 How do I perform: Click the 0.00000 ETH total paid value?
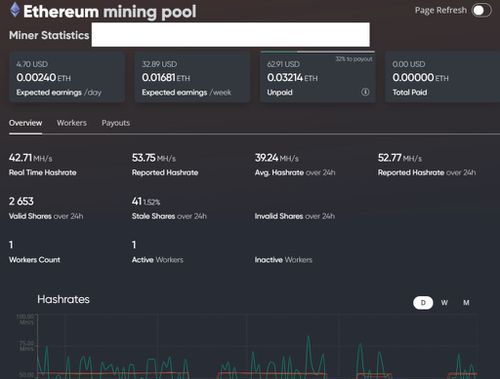(x=420, y=78)
